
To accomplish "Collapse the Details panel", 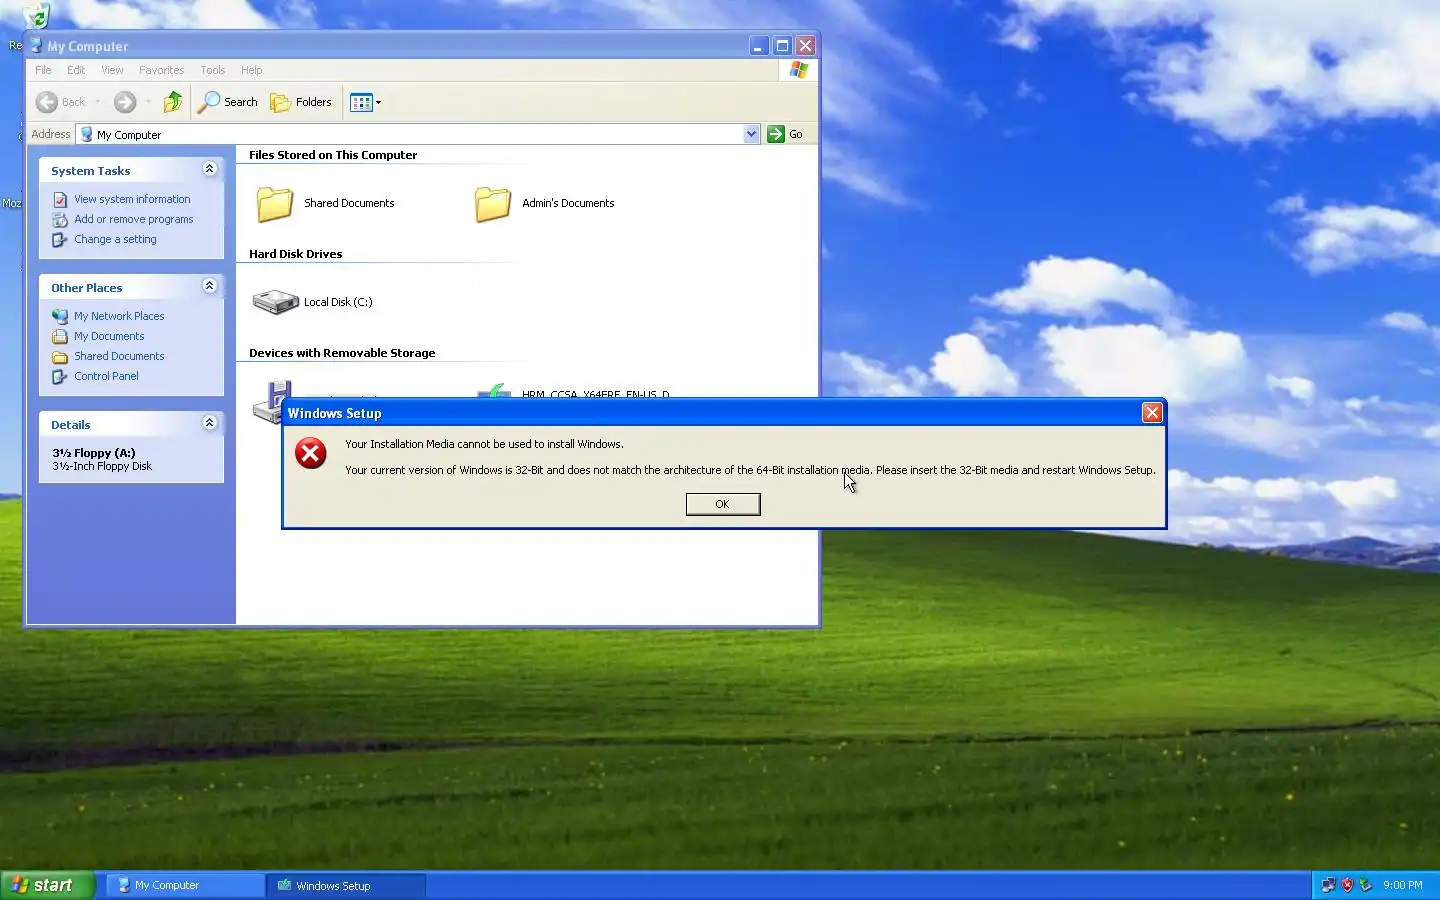I will click(209, 423).
